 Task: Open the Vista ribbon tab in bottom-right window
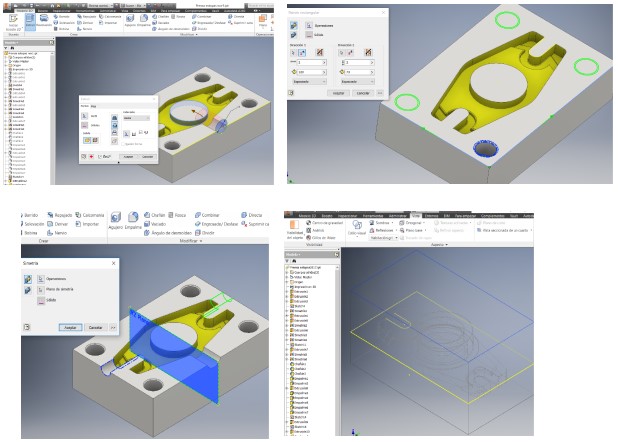click(x=416, y=216)
